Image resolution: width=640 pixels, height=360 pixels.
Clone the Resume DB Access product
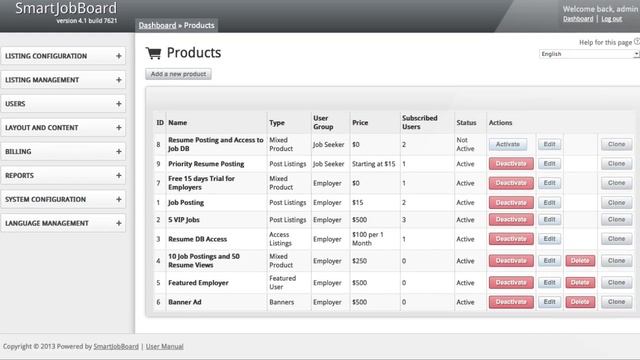(x=616, y=239)
